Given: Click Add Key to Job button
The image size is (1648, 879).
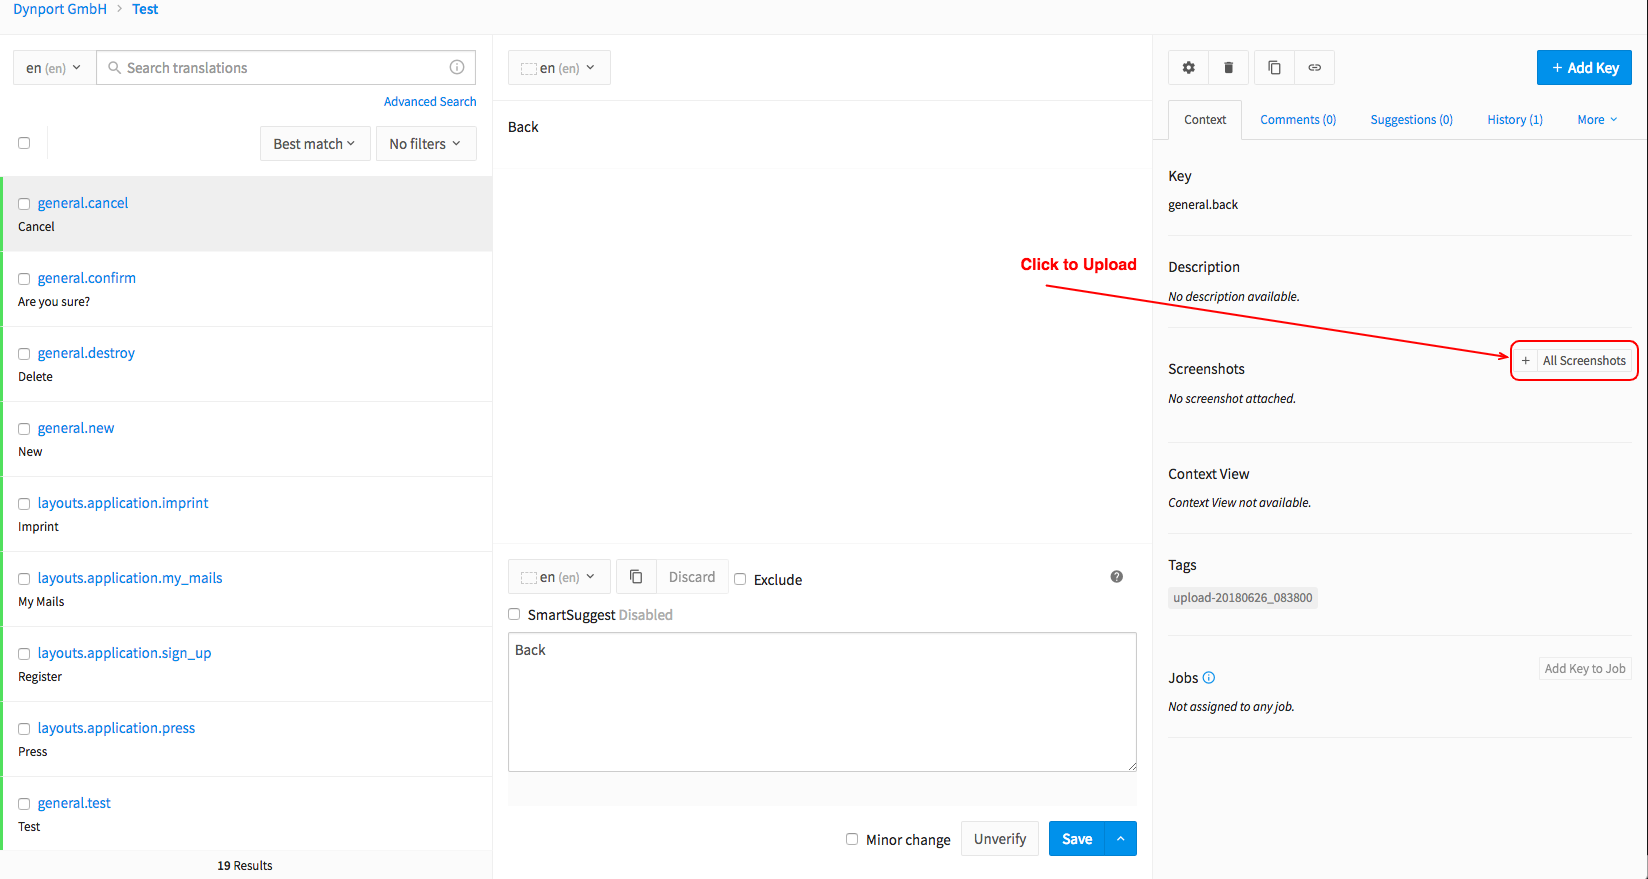Looking at the screenshot, I should pyautogui.click(x=1585, y=669).
